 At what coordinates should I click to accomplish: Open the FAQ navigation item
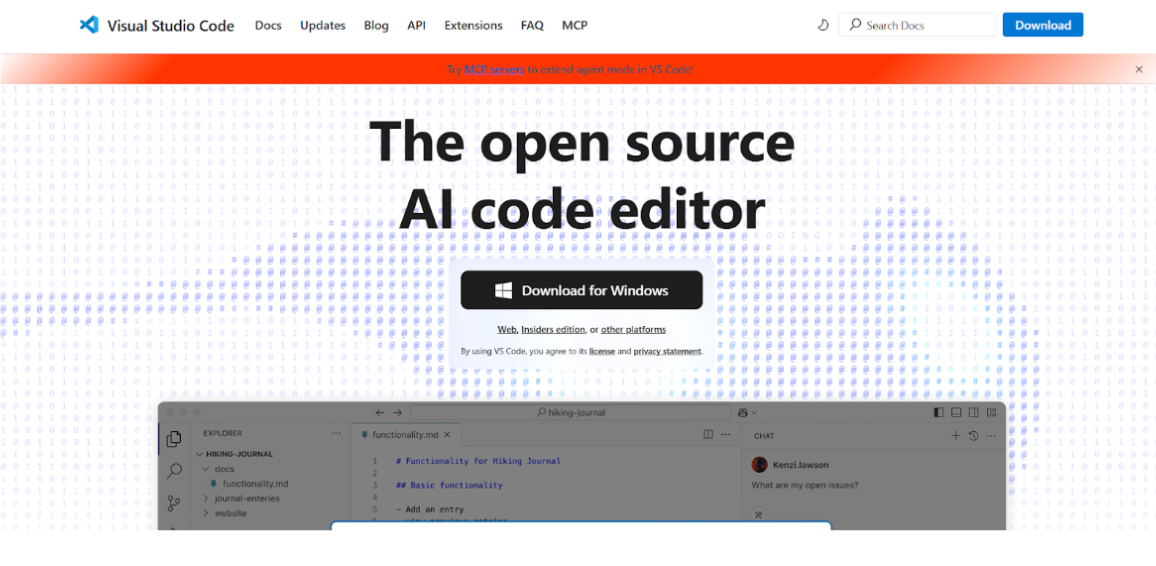(532, 25)
